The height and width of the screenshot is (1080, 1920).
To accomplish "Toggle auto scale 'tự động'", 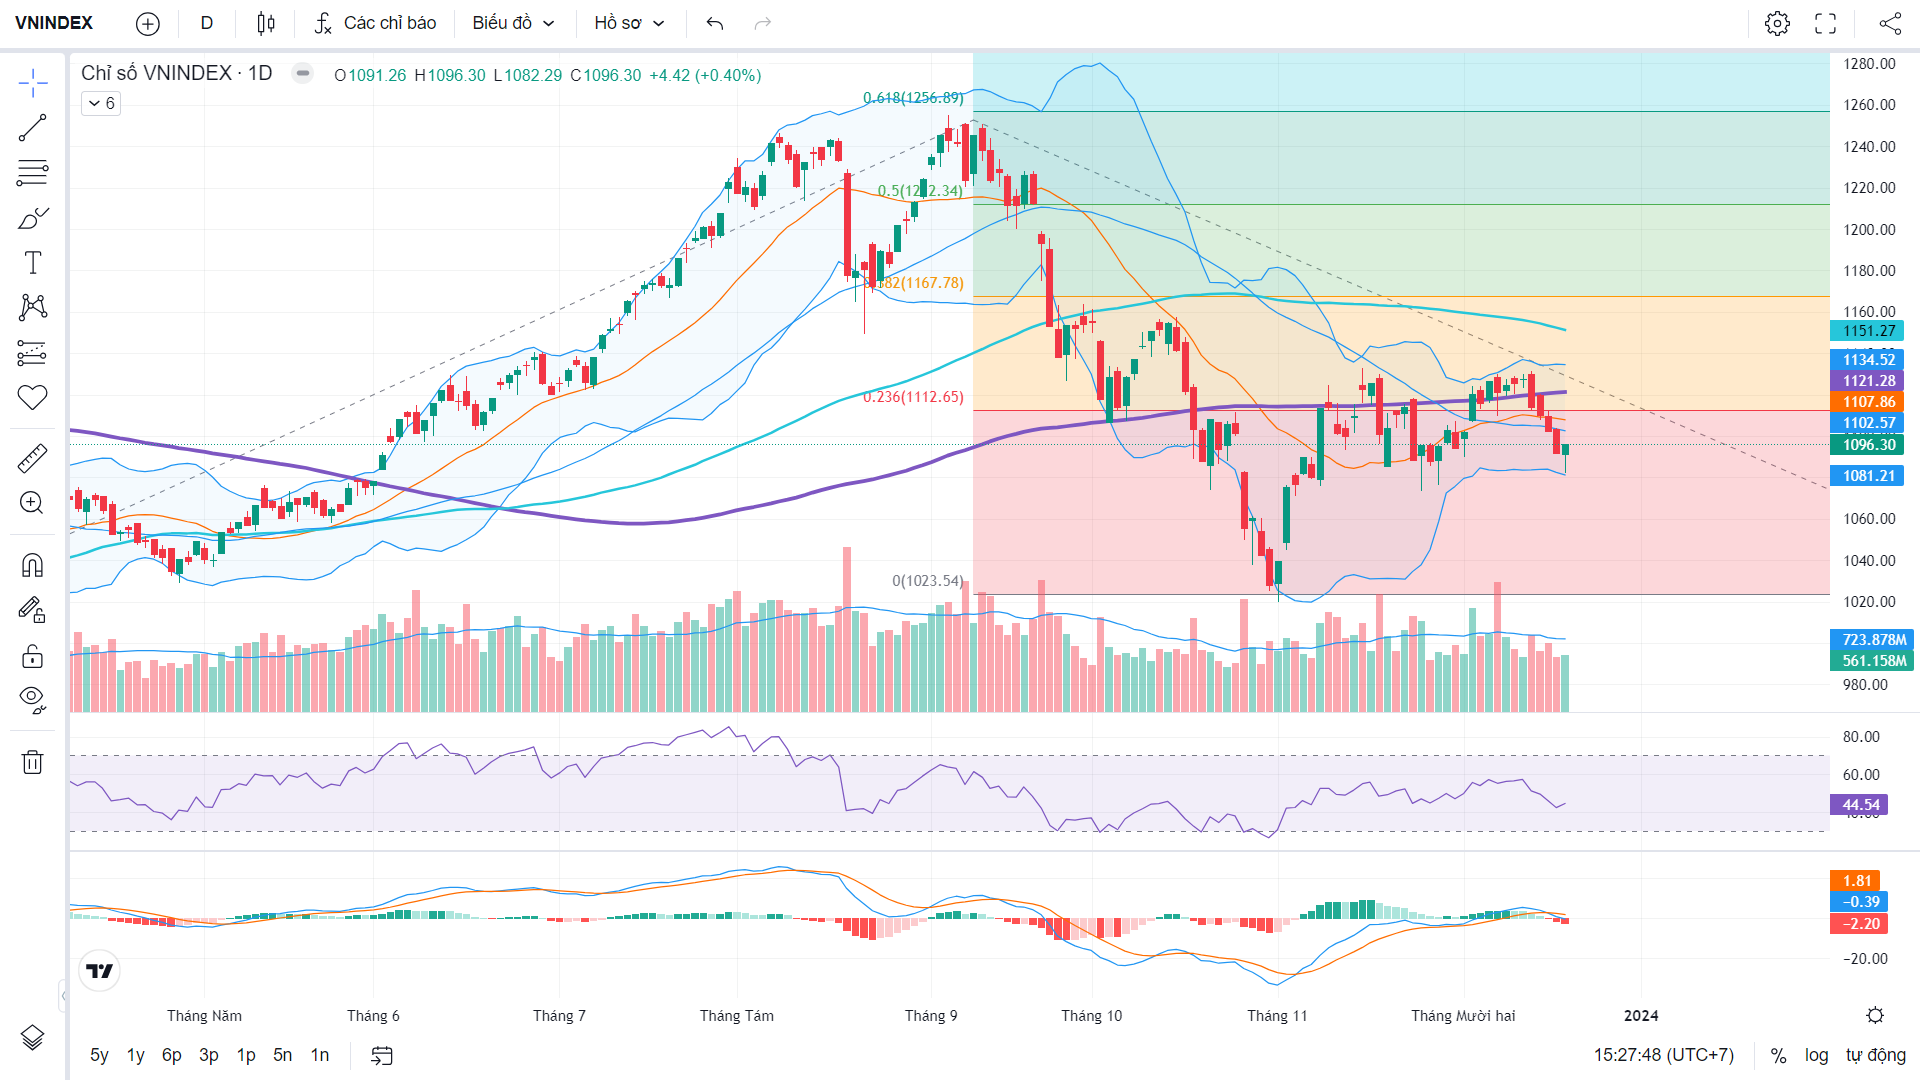I will [1876, 1055].
